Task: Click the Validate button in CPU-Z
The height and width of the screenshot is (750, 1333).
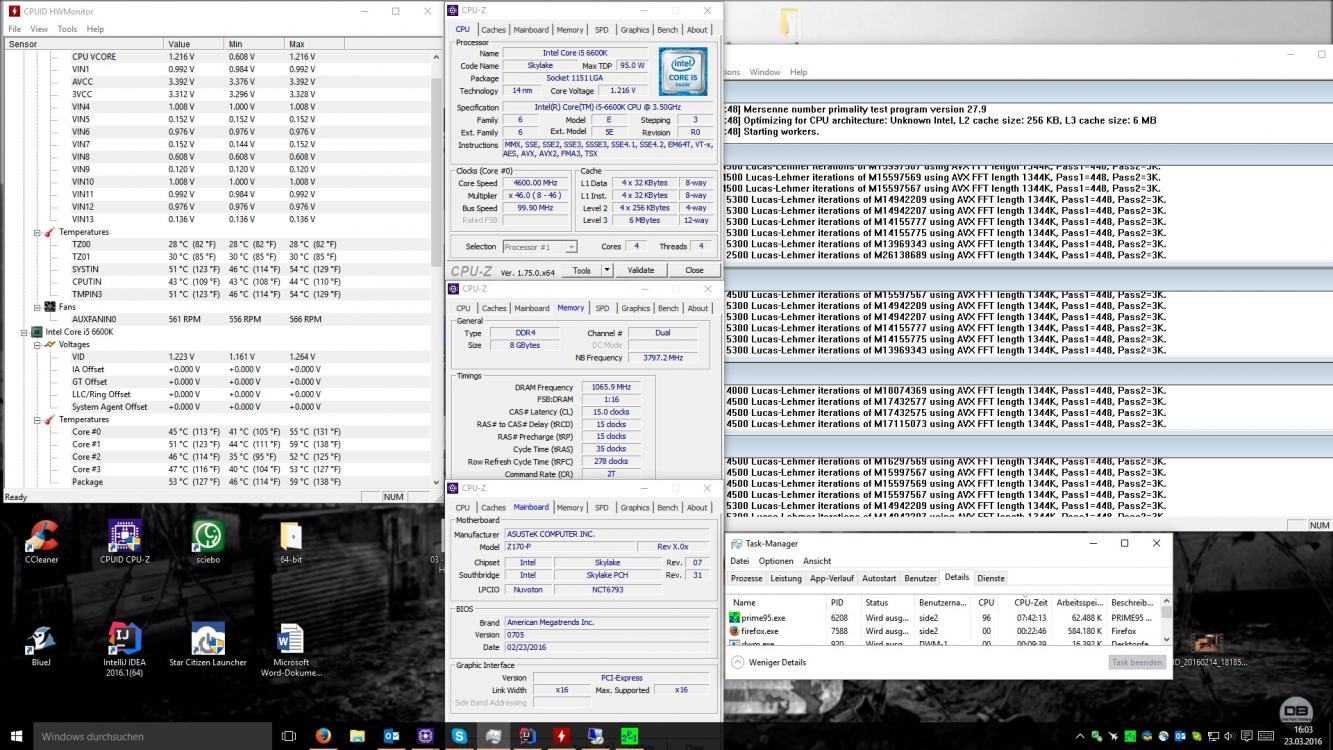Action: click(641, 270)
